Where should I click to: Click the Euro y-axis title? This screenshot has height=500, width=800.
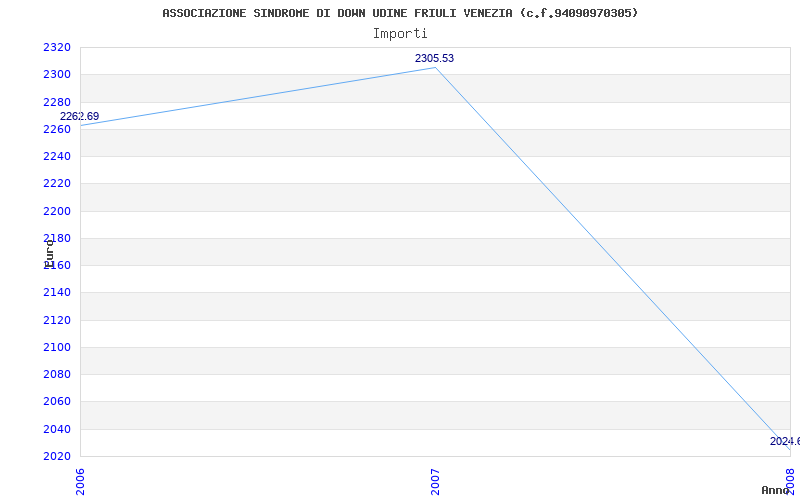49,254
